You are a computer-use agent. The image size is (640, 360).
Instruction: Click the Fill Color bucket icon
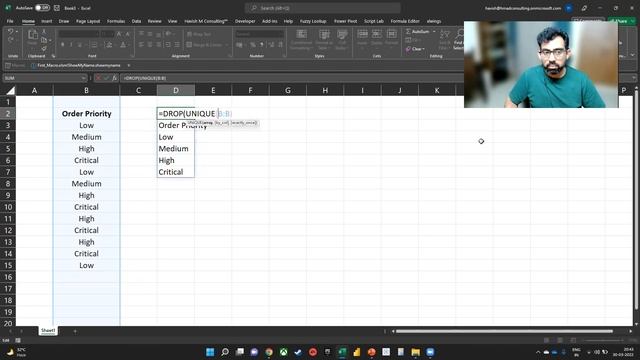point(109,44)
